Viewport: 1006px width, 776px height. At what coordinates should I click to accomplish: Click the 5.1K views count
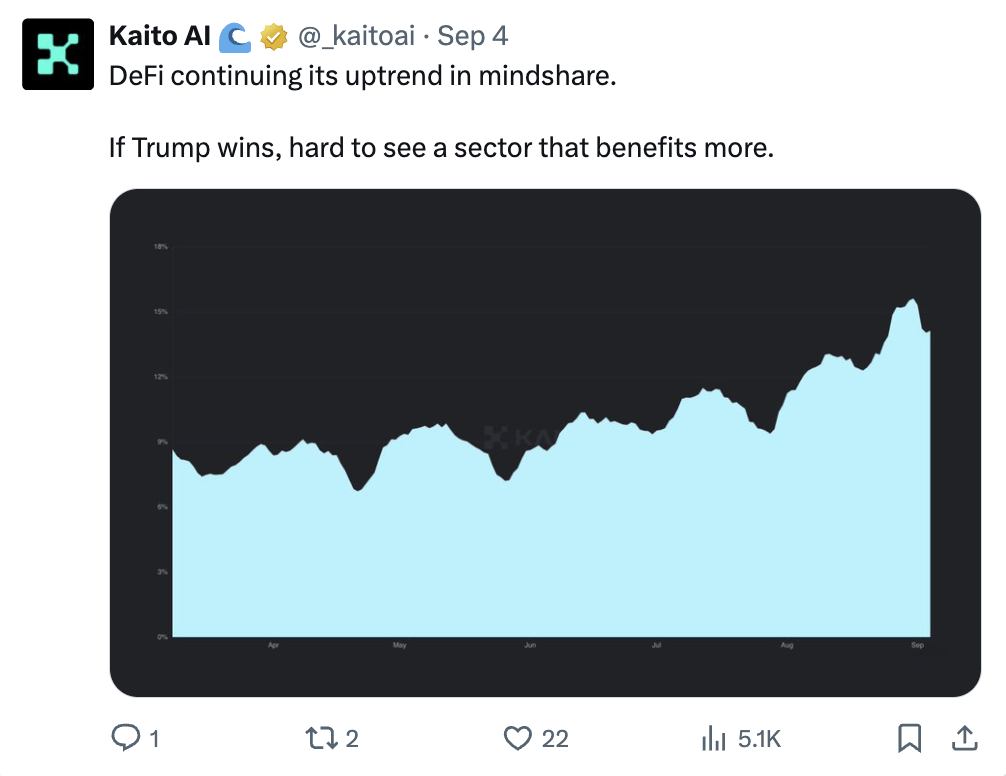[758, 739]
